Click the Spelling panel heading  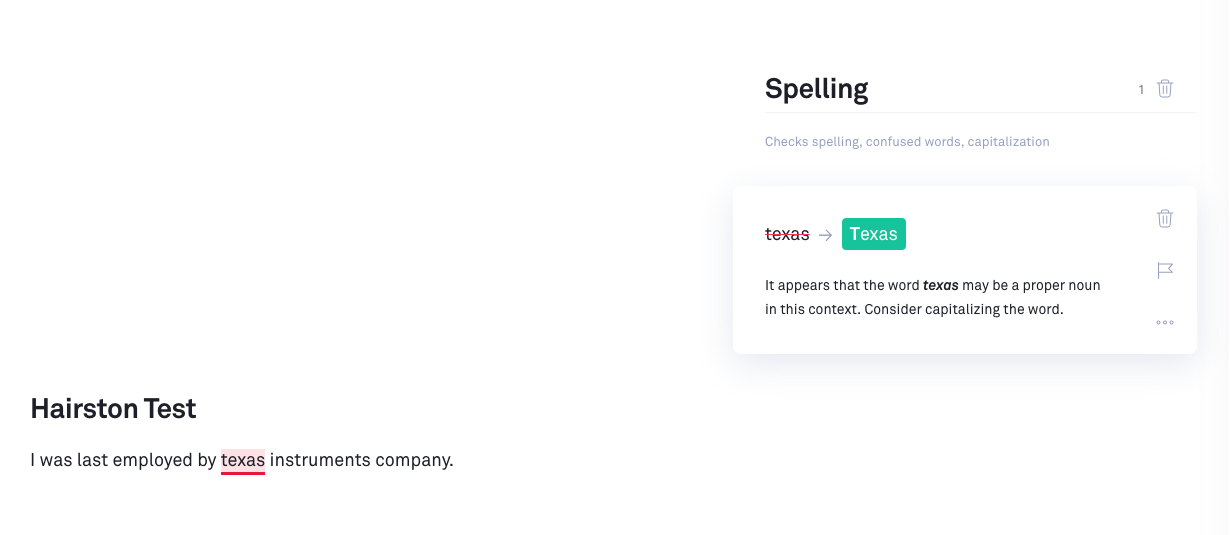816,89
